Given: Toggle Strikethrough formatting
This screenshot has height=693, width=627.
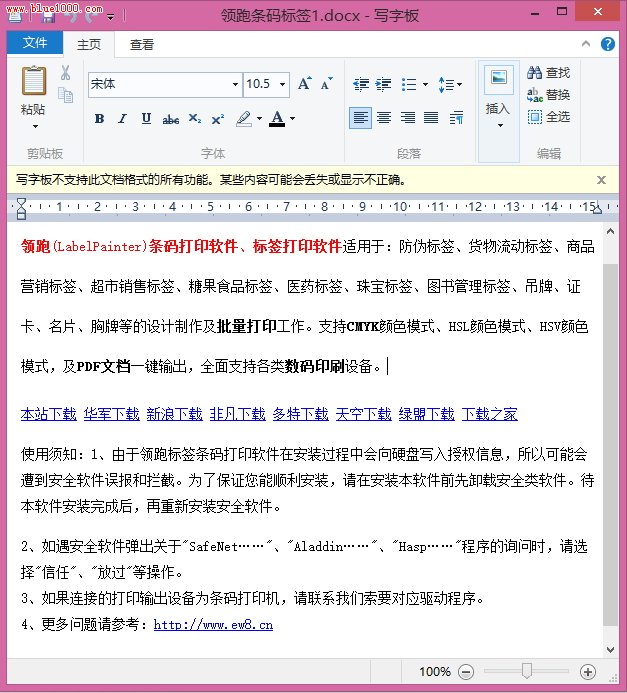Looking at the screenshot, I should tap(171, 119).
